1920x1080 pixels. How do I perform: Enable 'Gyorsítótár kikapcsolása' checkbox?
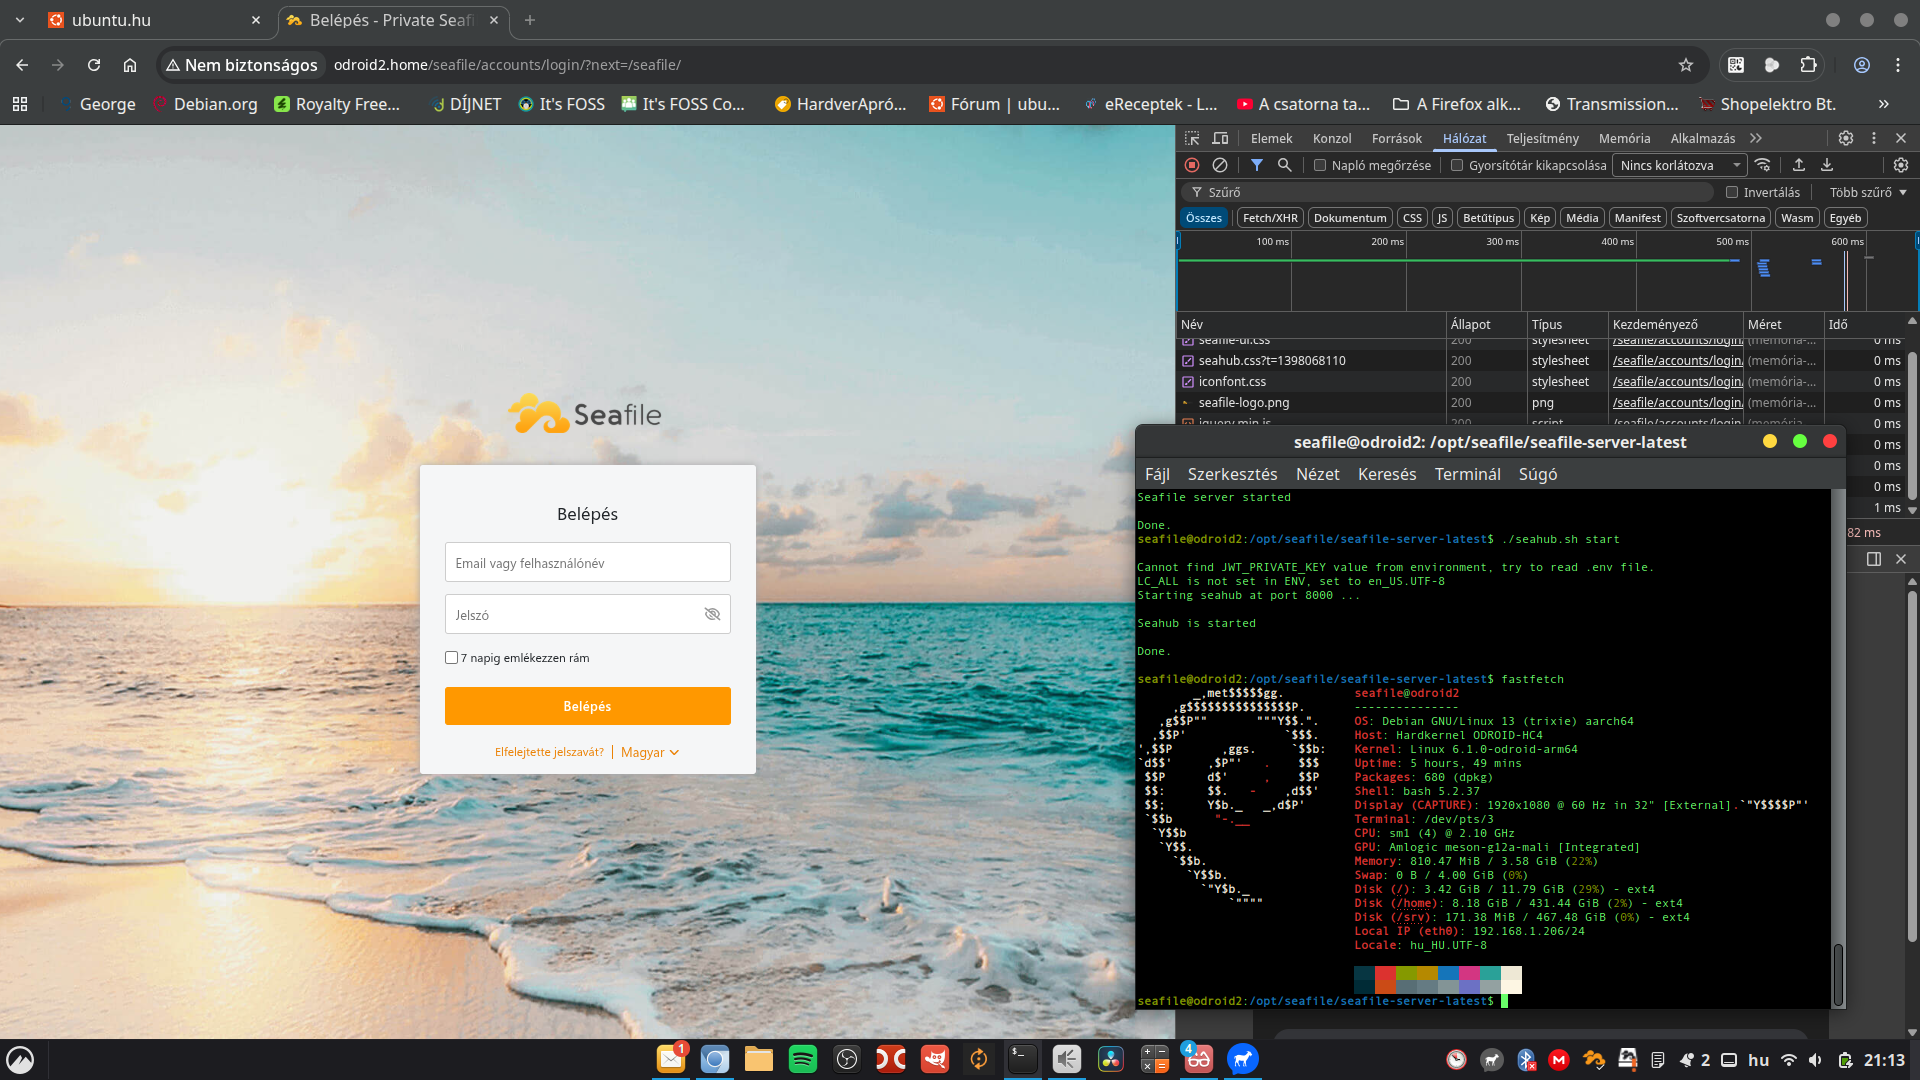(x=1457, y=165)
